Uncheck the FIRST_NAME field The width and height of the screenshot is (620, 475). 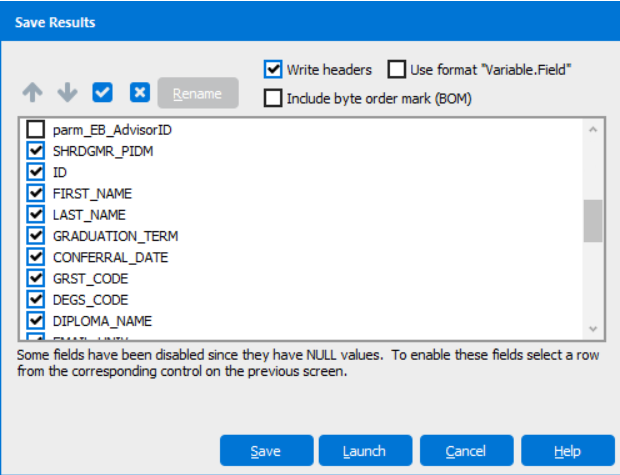click(36, 193)
